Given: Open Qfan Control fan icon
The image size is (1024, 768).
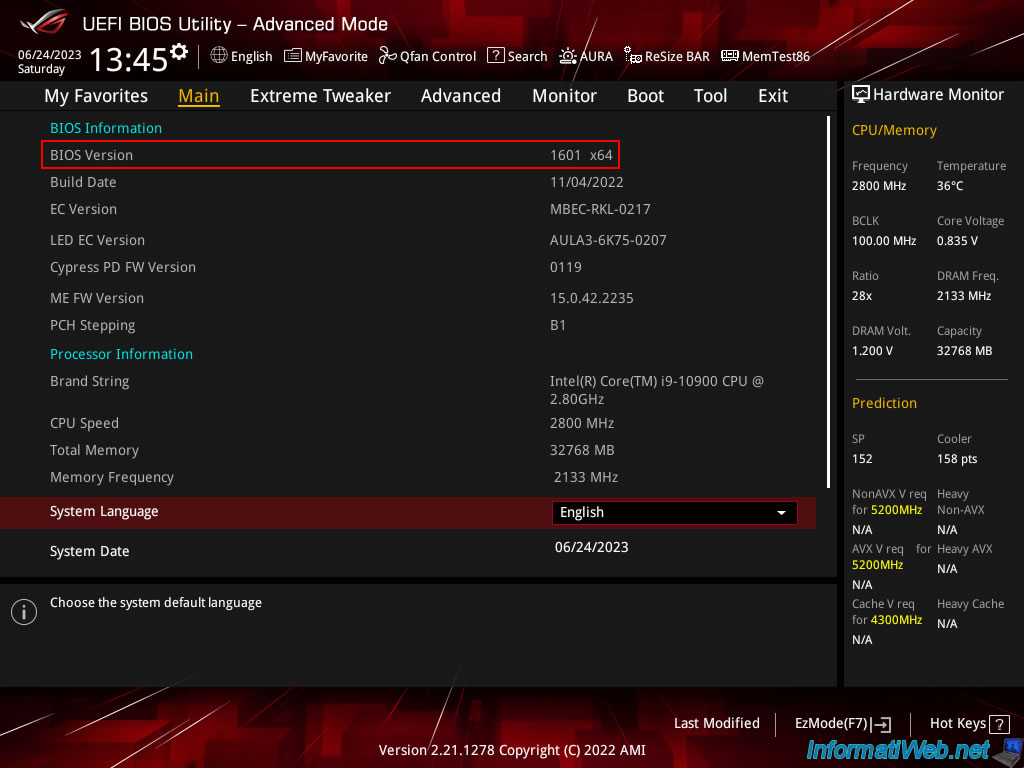Looking at the screenshot, I should click(388, 56).
